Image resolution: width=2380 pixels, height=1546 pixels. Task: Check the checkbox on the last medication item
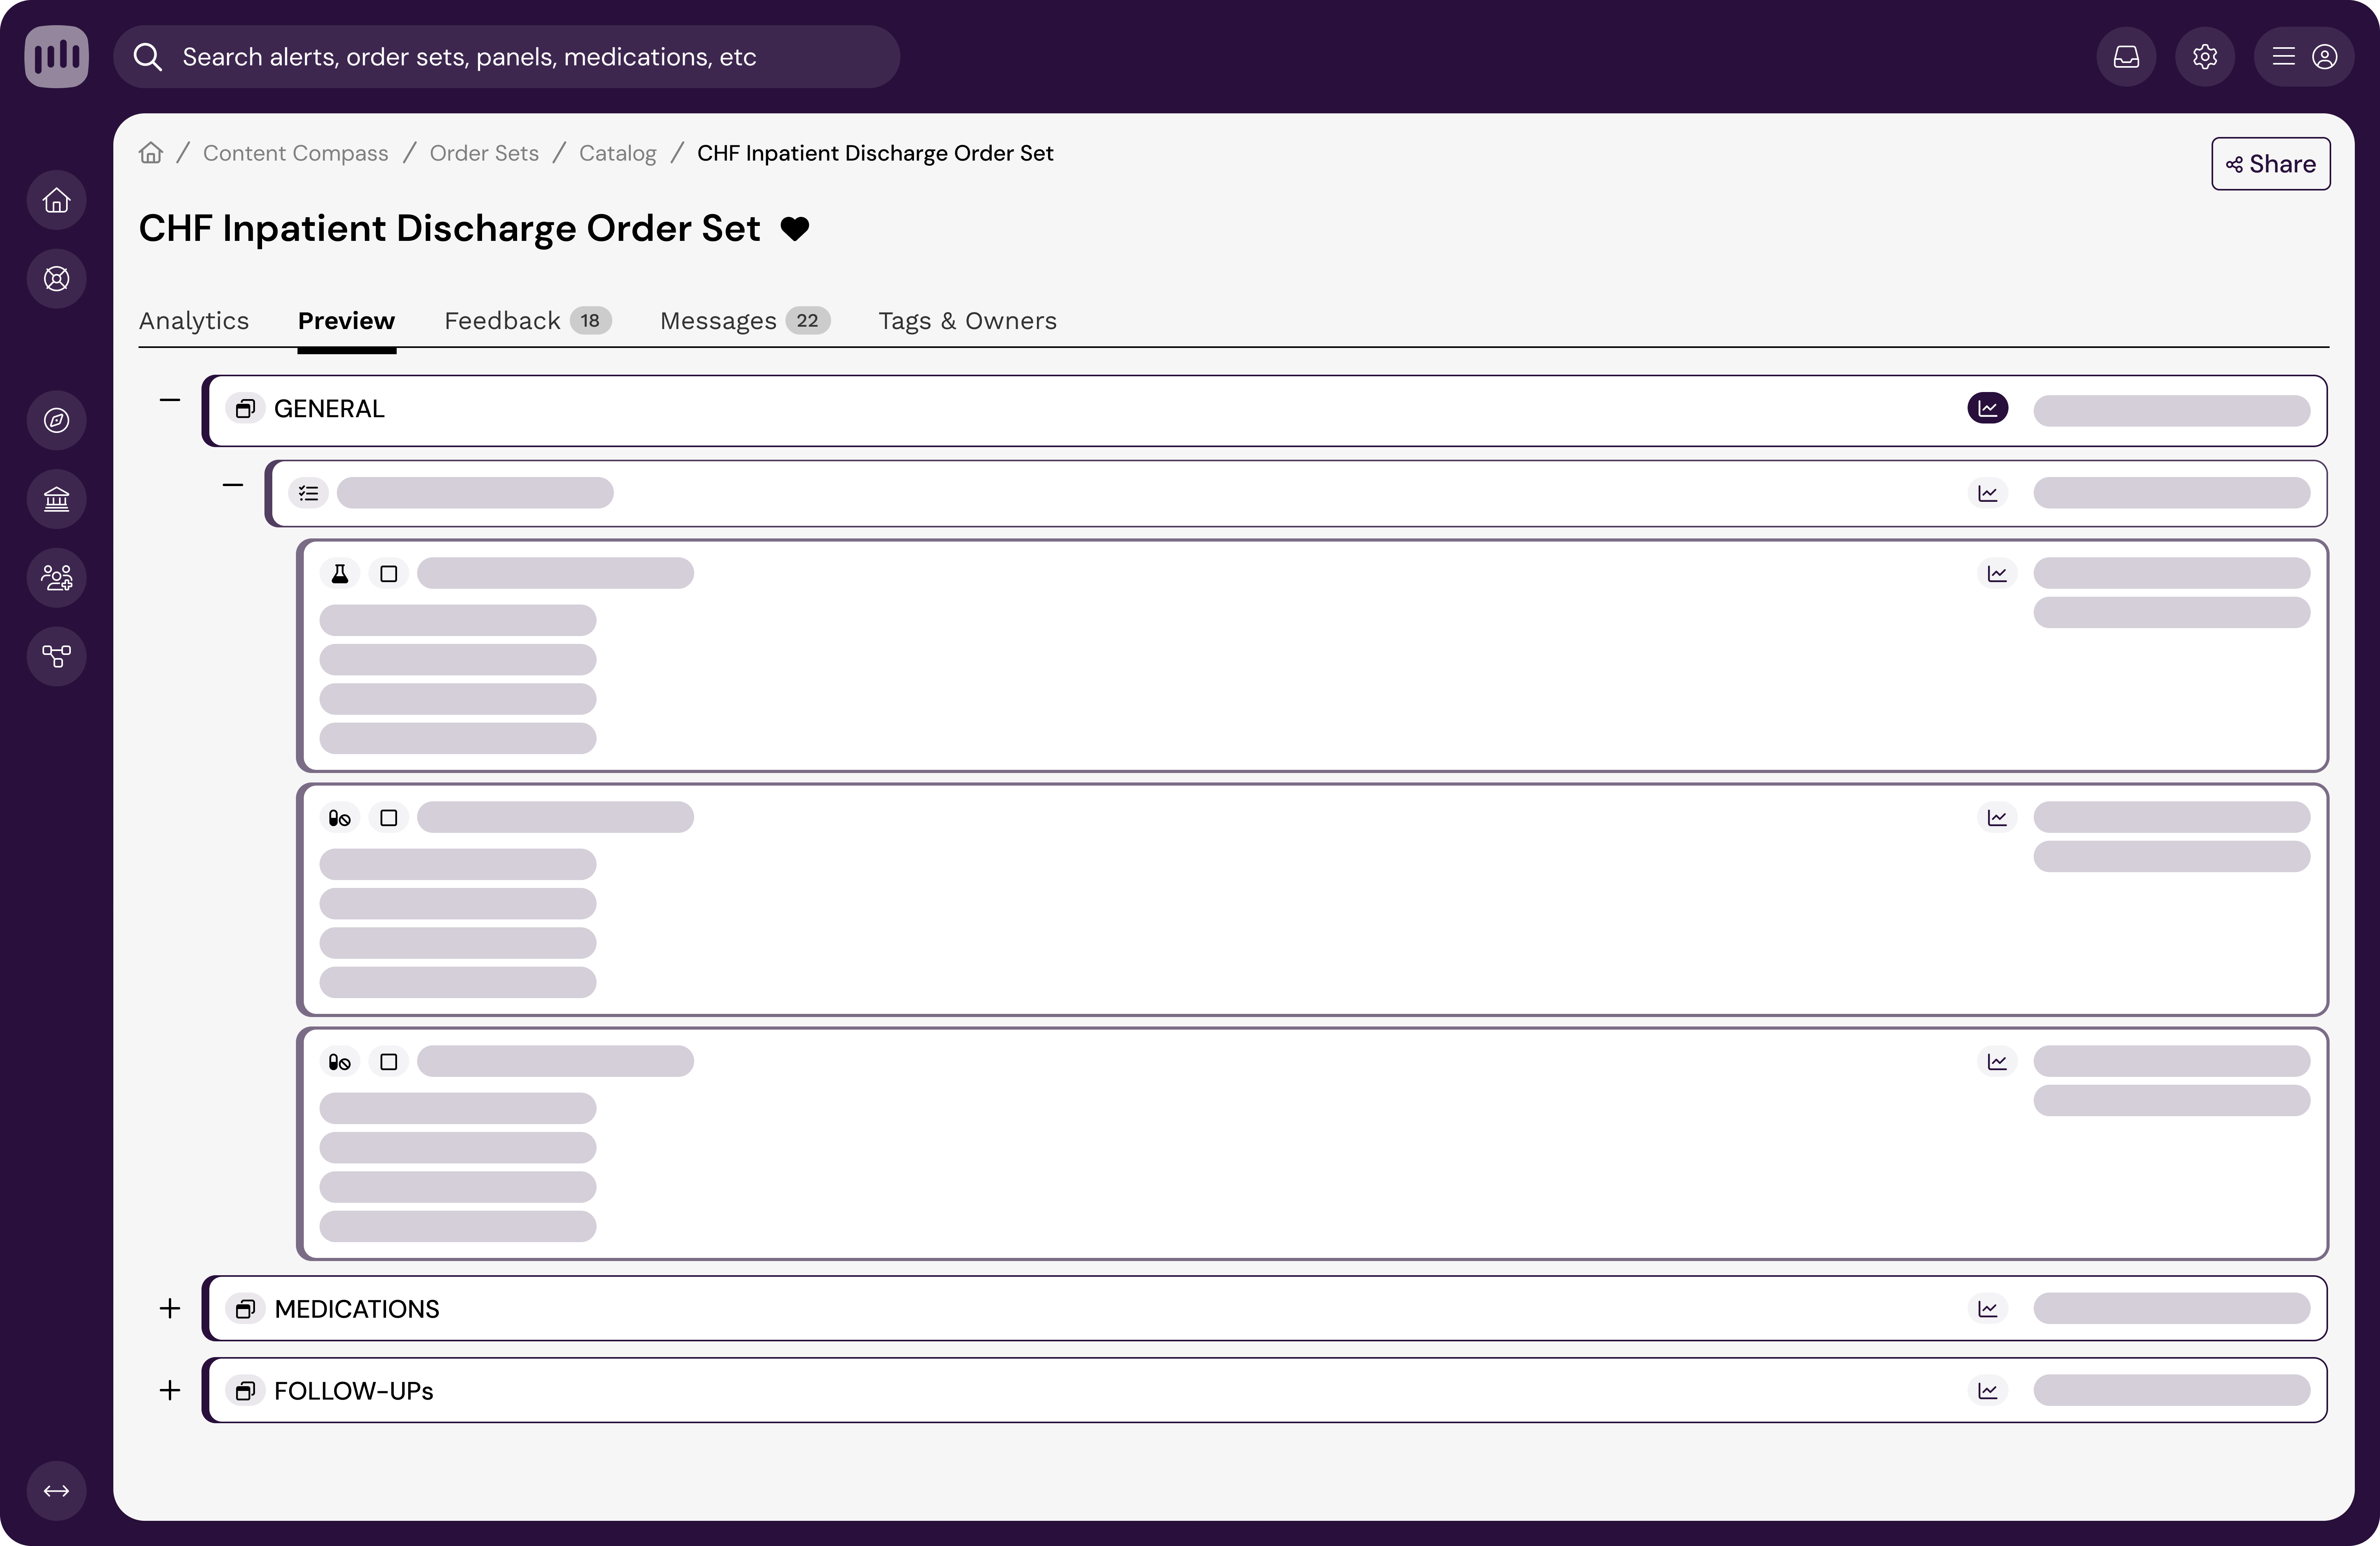click(389, 1062)
